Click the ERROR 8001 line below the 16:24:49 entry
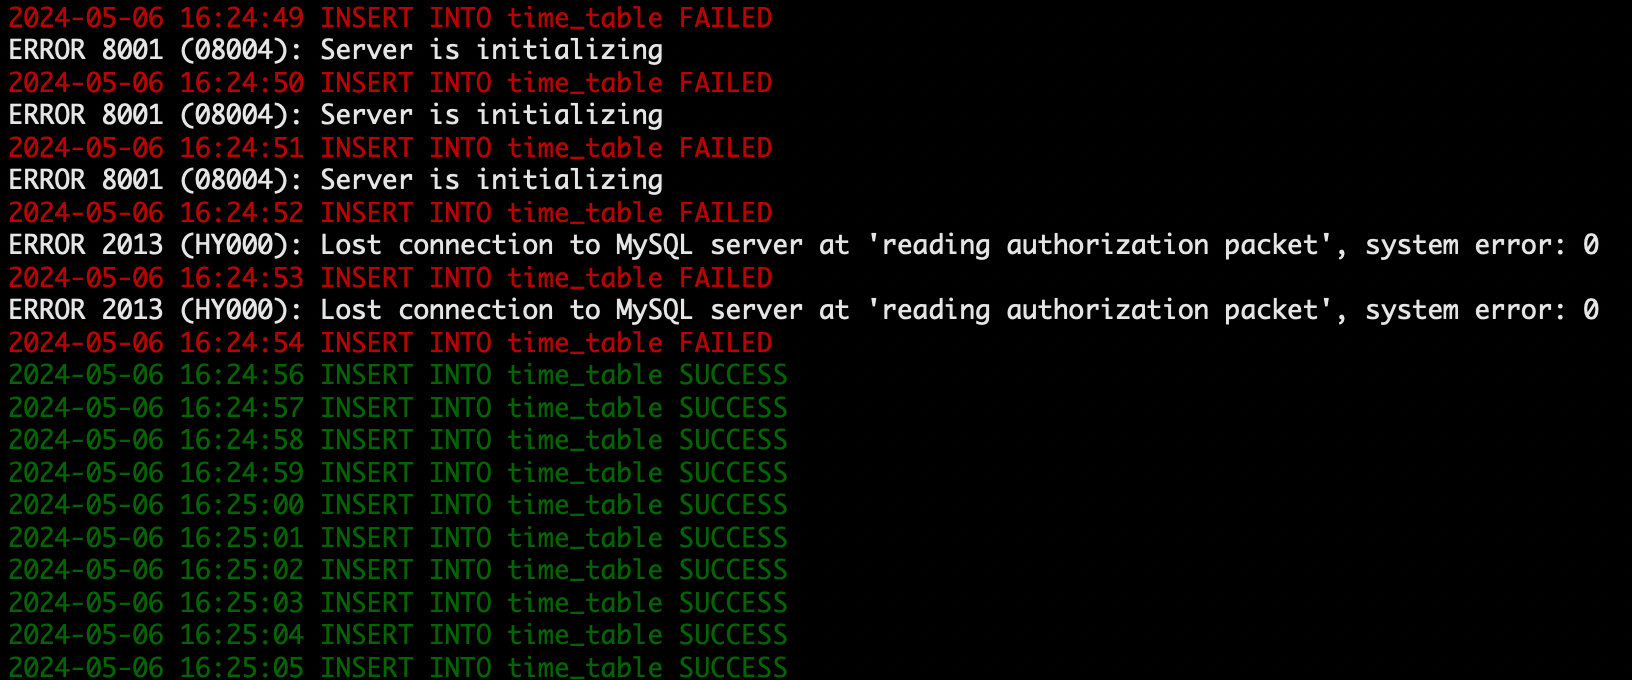Viewport: 1632px width, 680px height. [x=336, y=50]
